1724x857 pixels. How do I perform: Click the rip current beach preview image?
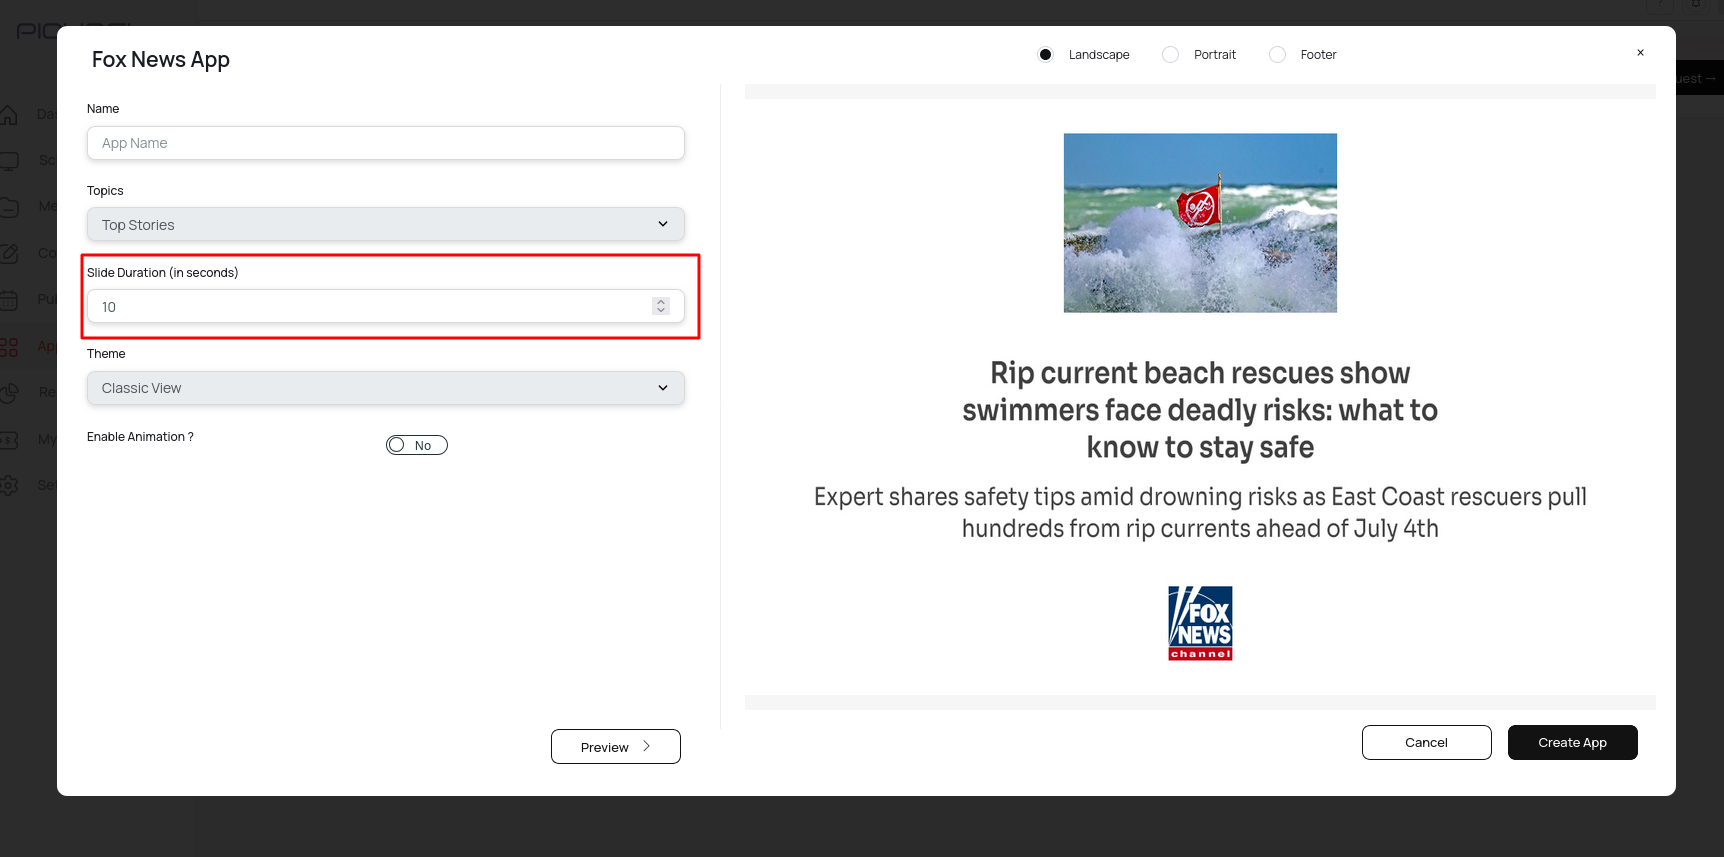tap(1200, 223)
